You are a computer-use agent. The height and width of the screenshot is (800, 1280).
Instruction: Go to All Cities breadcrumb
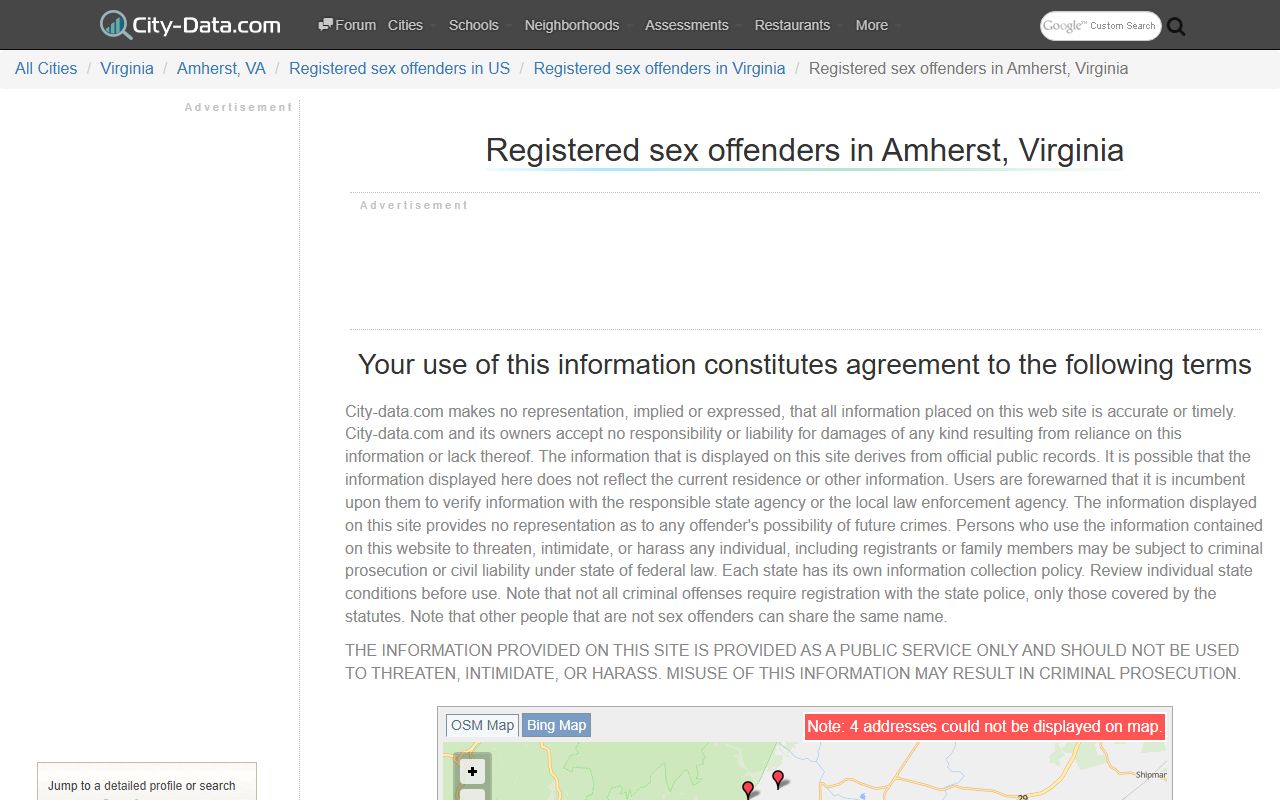[x=46, y=68]
